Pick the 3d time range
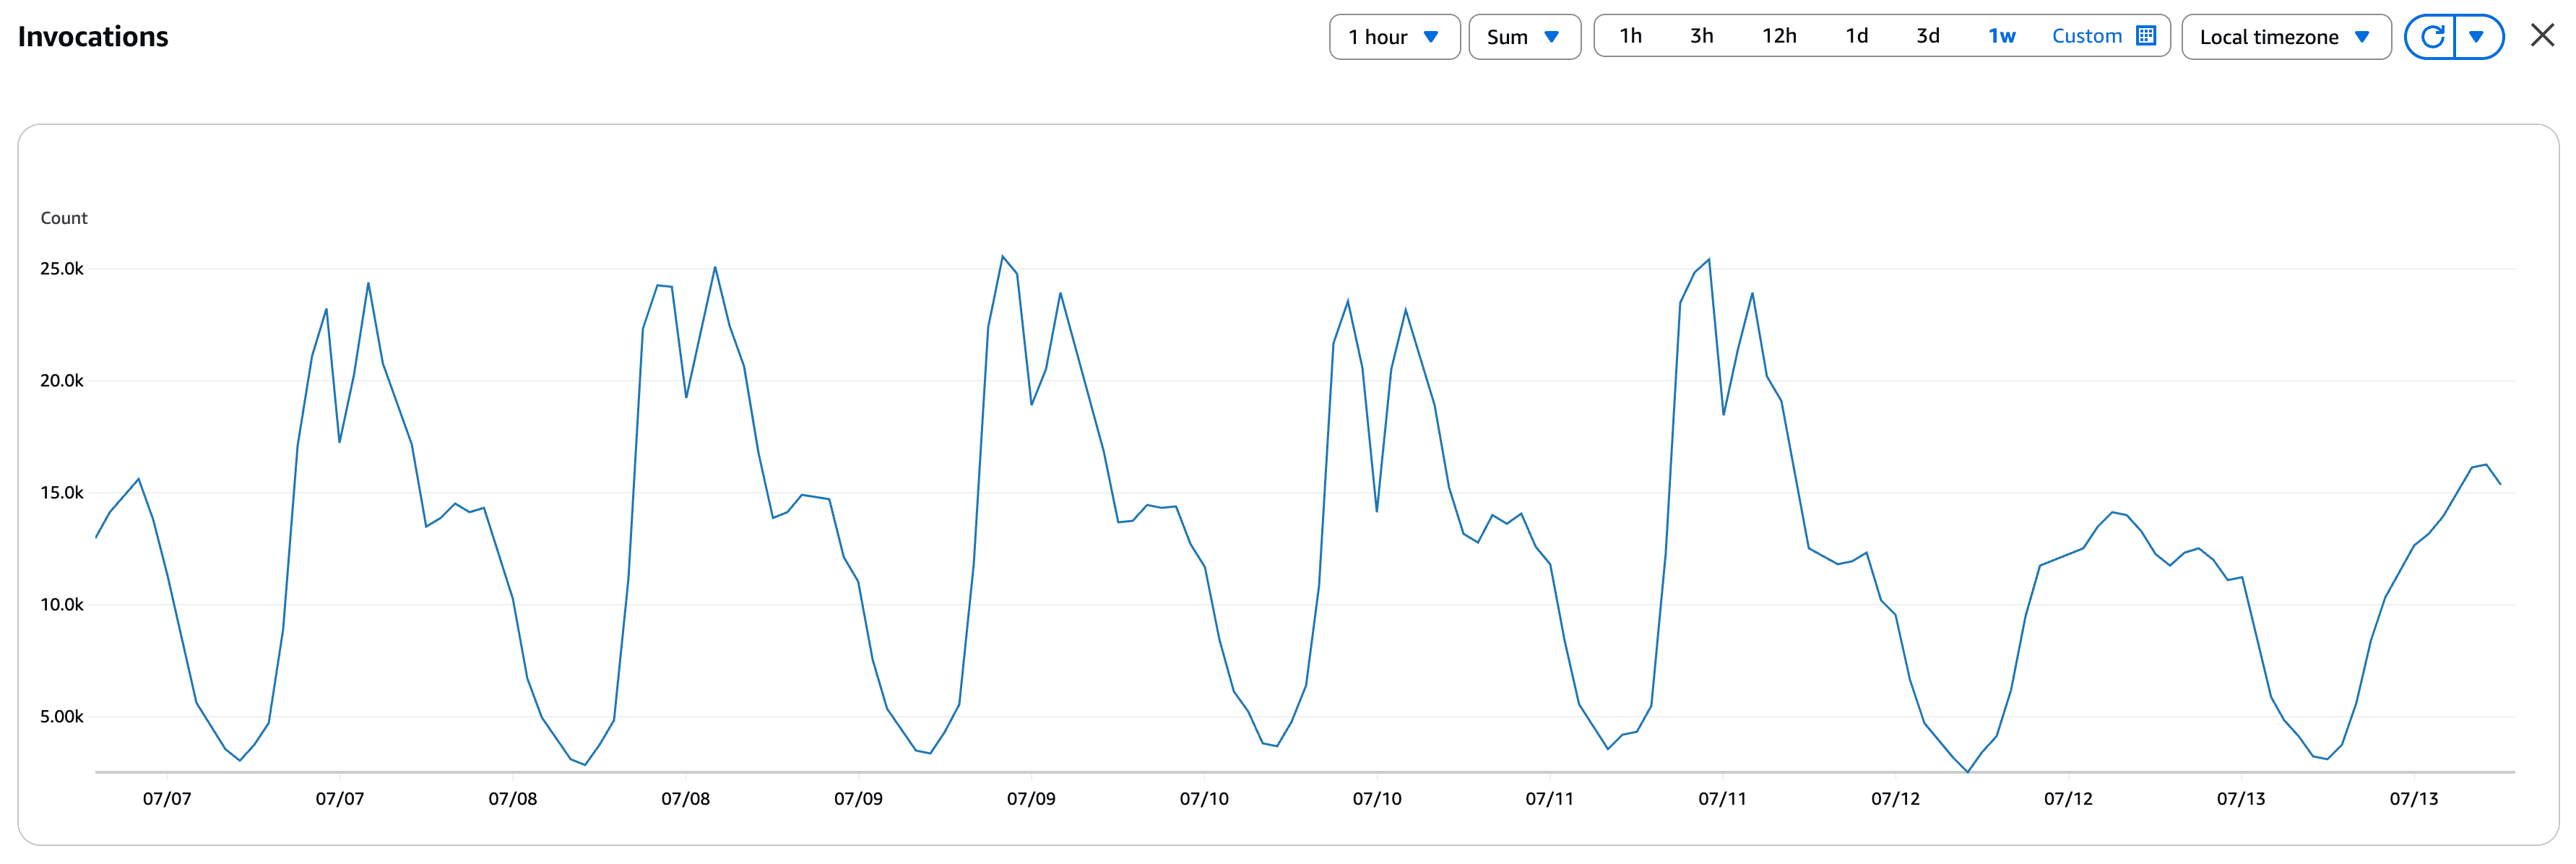Viewport: 2576px width, 864px height. coord(1928,37)
